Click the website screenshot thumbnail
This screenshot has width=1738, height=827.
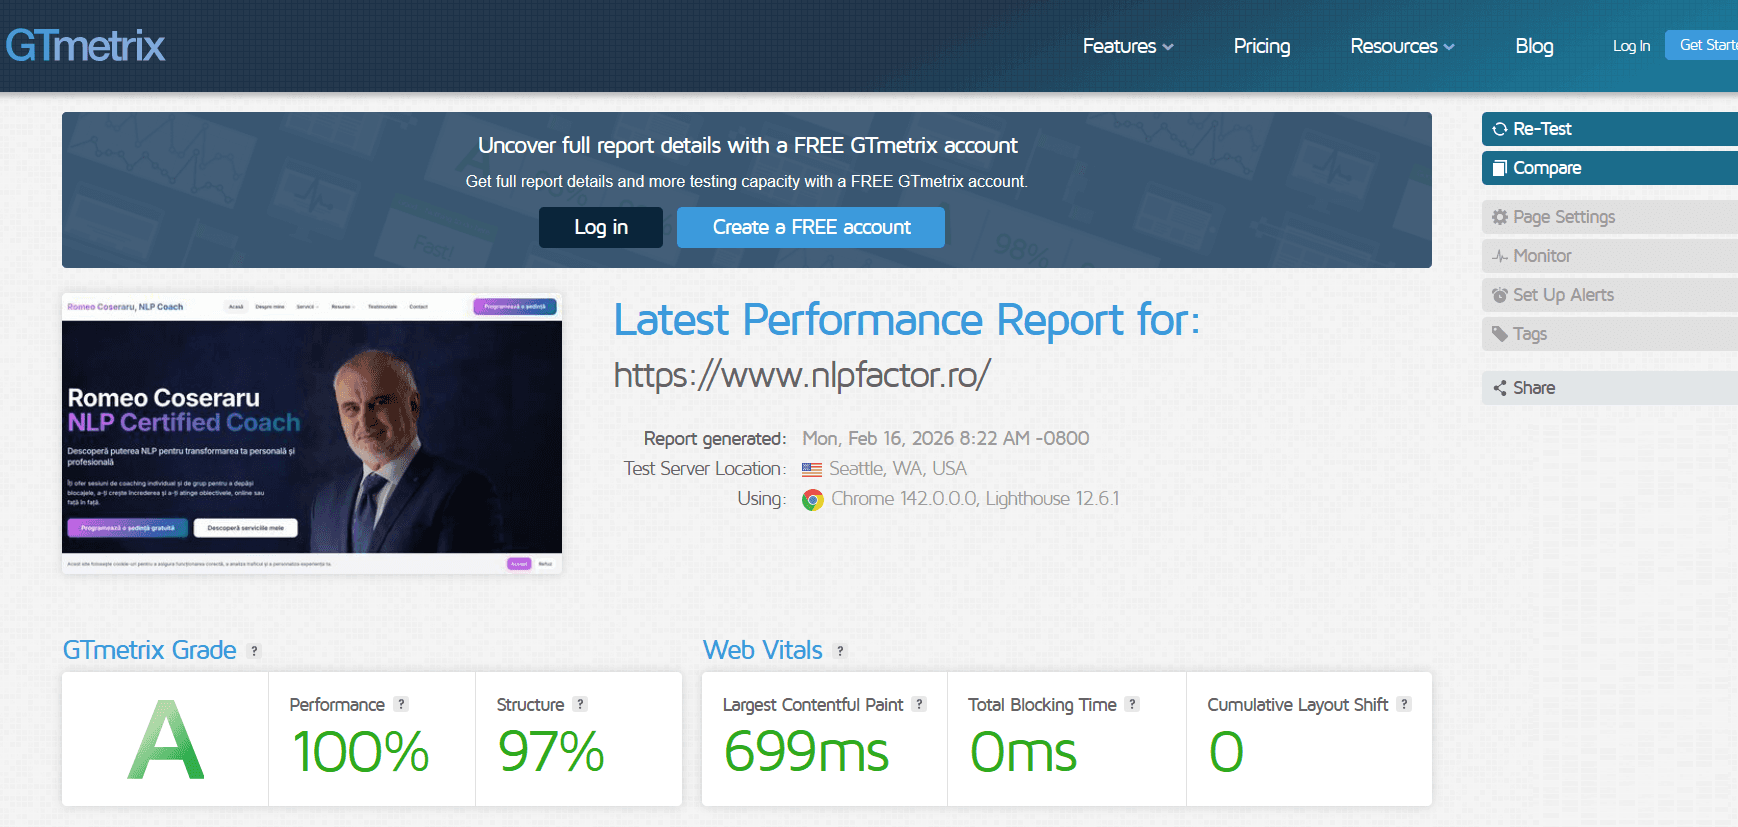[312, 433]
